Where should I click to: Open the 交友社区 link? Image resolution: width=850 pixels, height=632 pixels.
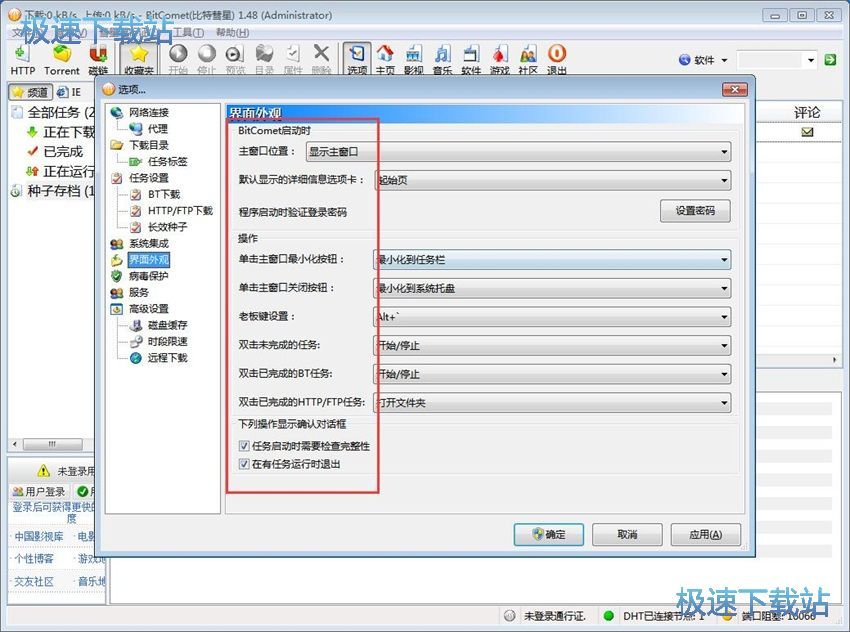click(34, 582)
